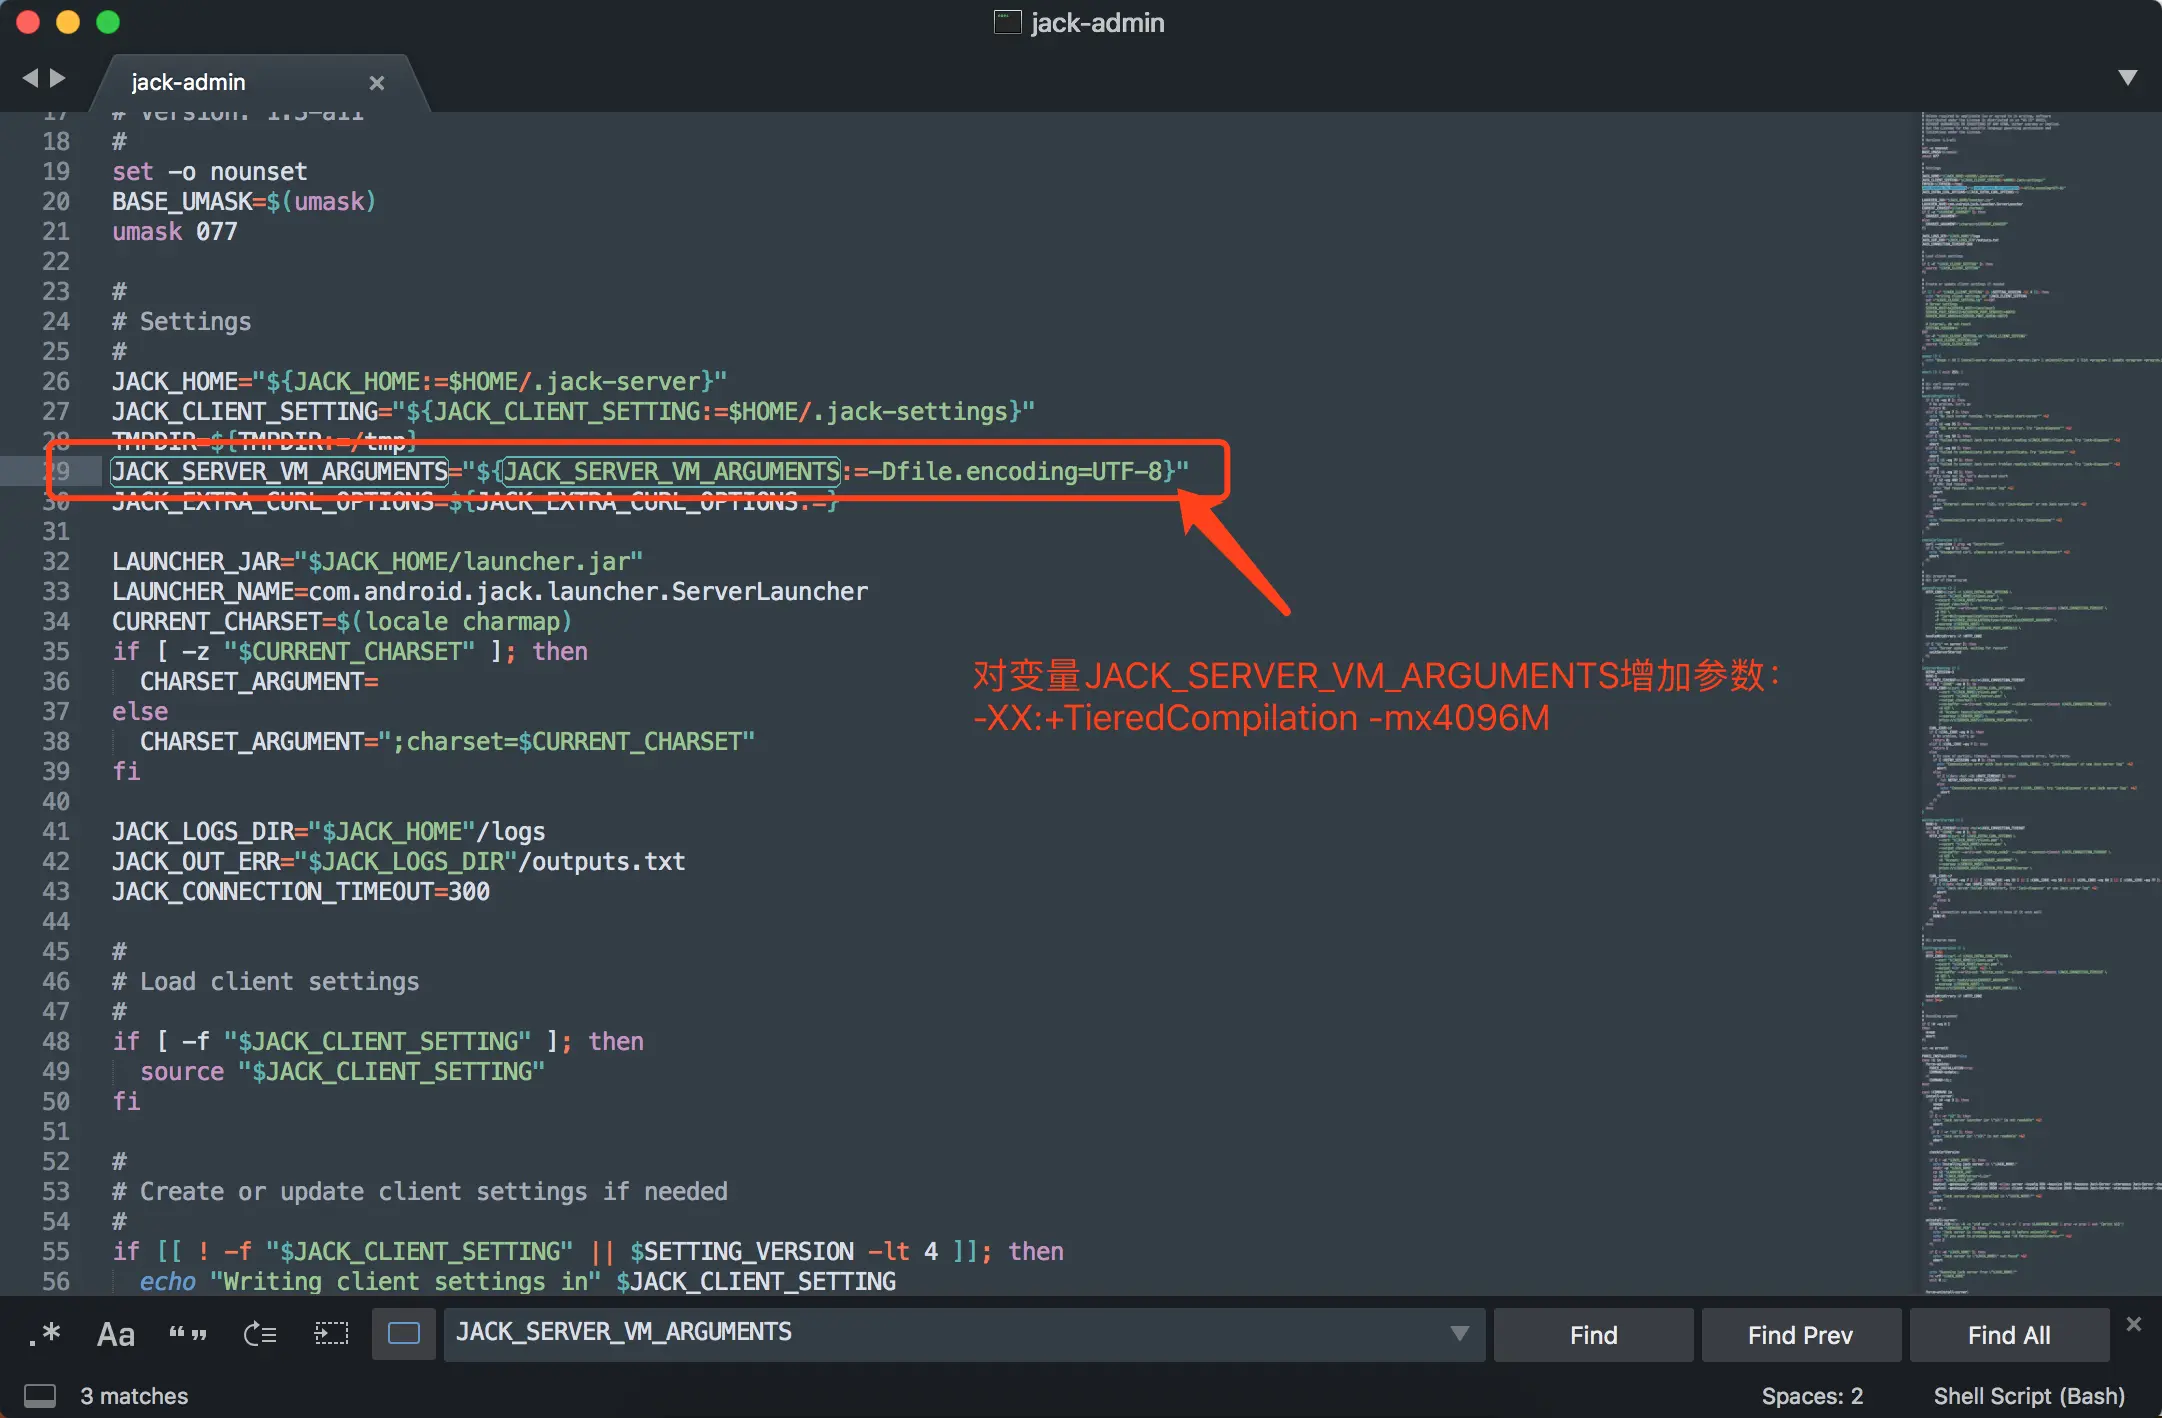Open Shell Script (Bash) syntax selector
The image size is (2162, 1418).
pyautogui.click(x=2028, y=1395)
